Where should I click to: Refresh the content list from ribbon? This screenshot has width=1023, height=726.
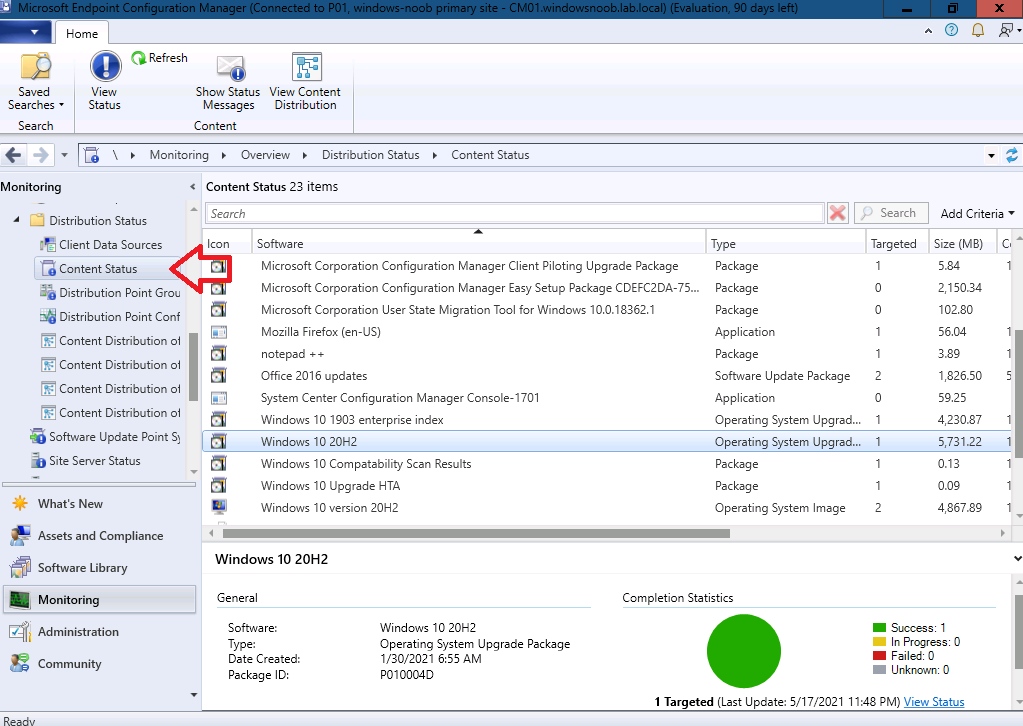pos(159,58)
